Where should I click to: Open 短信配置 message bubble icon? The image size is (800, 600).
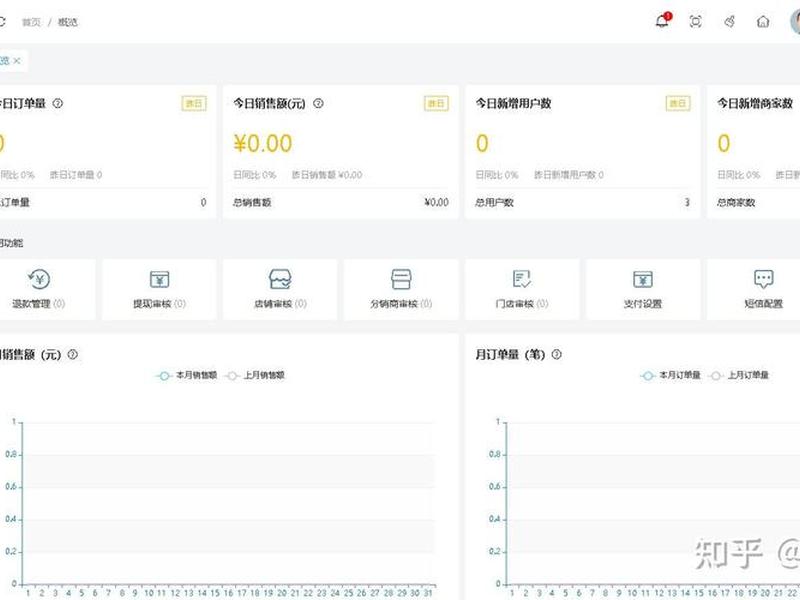click(x=764, y=279)
